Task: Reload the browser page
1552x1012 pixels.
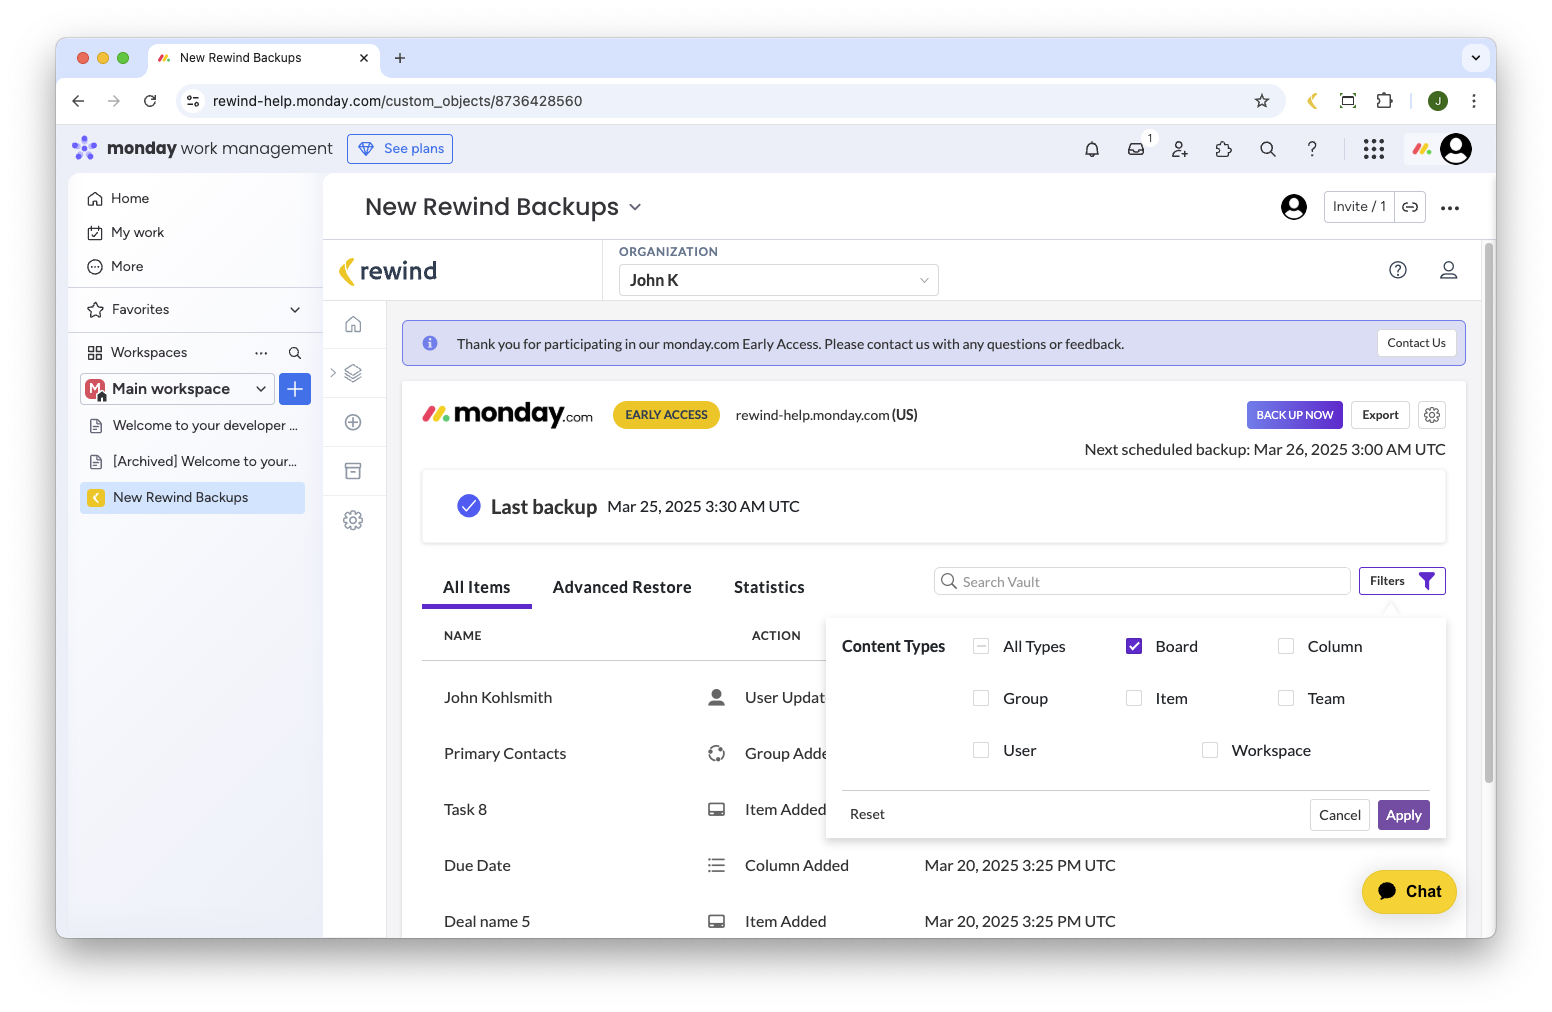Action: [x=150, y=101]
